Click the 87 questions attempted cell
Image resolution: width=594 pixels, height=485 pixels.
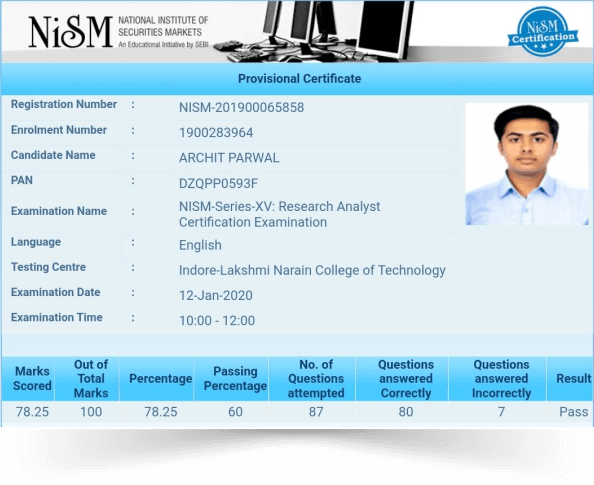pyautogui.click(x=316, y=412)
